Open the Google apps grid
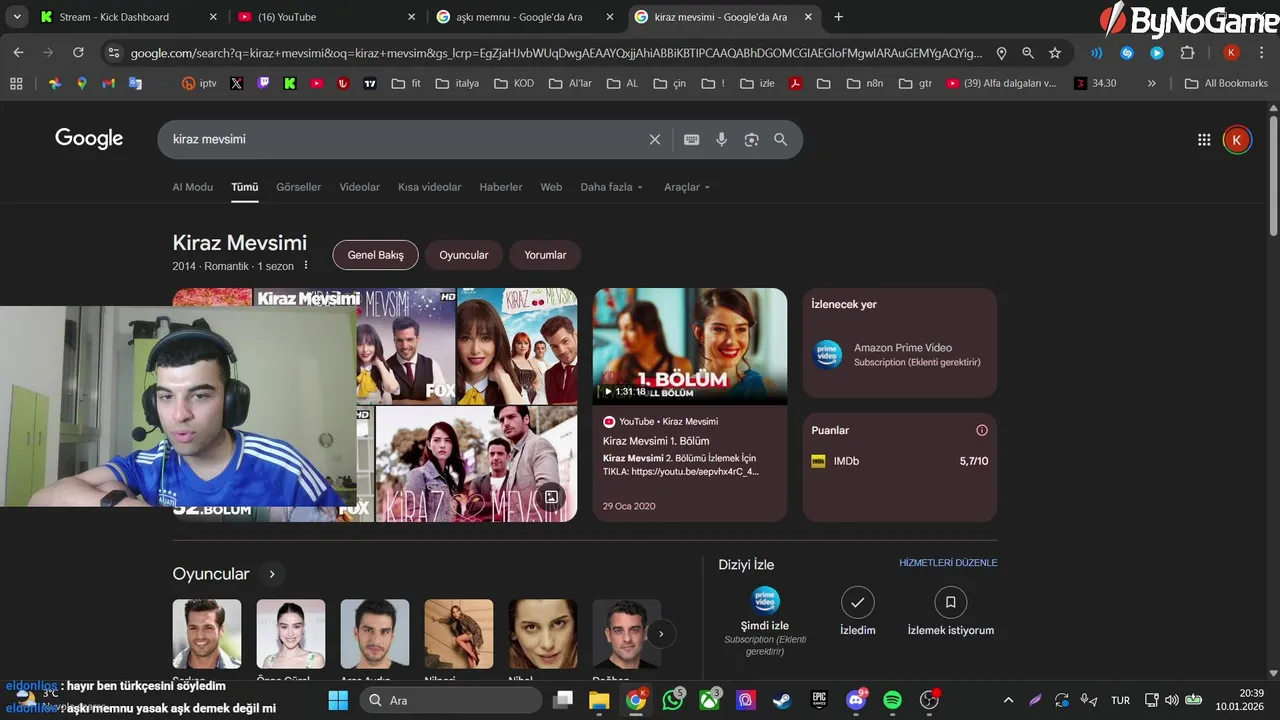The image size is (1280, 720). click(1204, 140)
